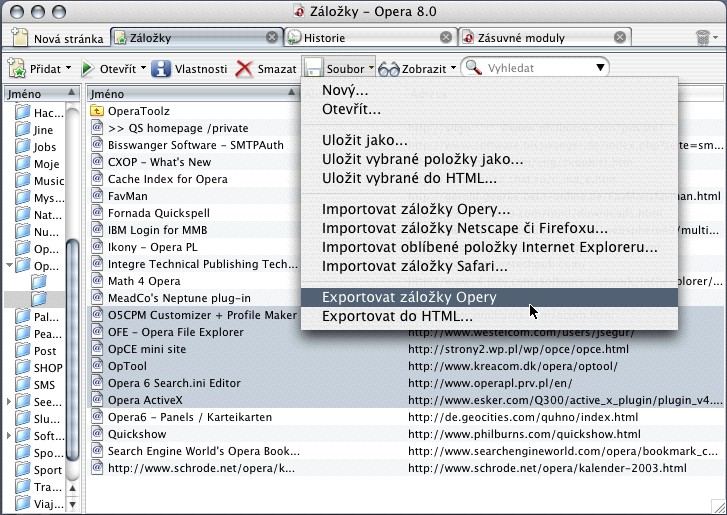The height and width of the screenshot is (515, 727).
Task: Close the Historie tab
Action: click(x=446, y=37)
